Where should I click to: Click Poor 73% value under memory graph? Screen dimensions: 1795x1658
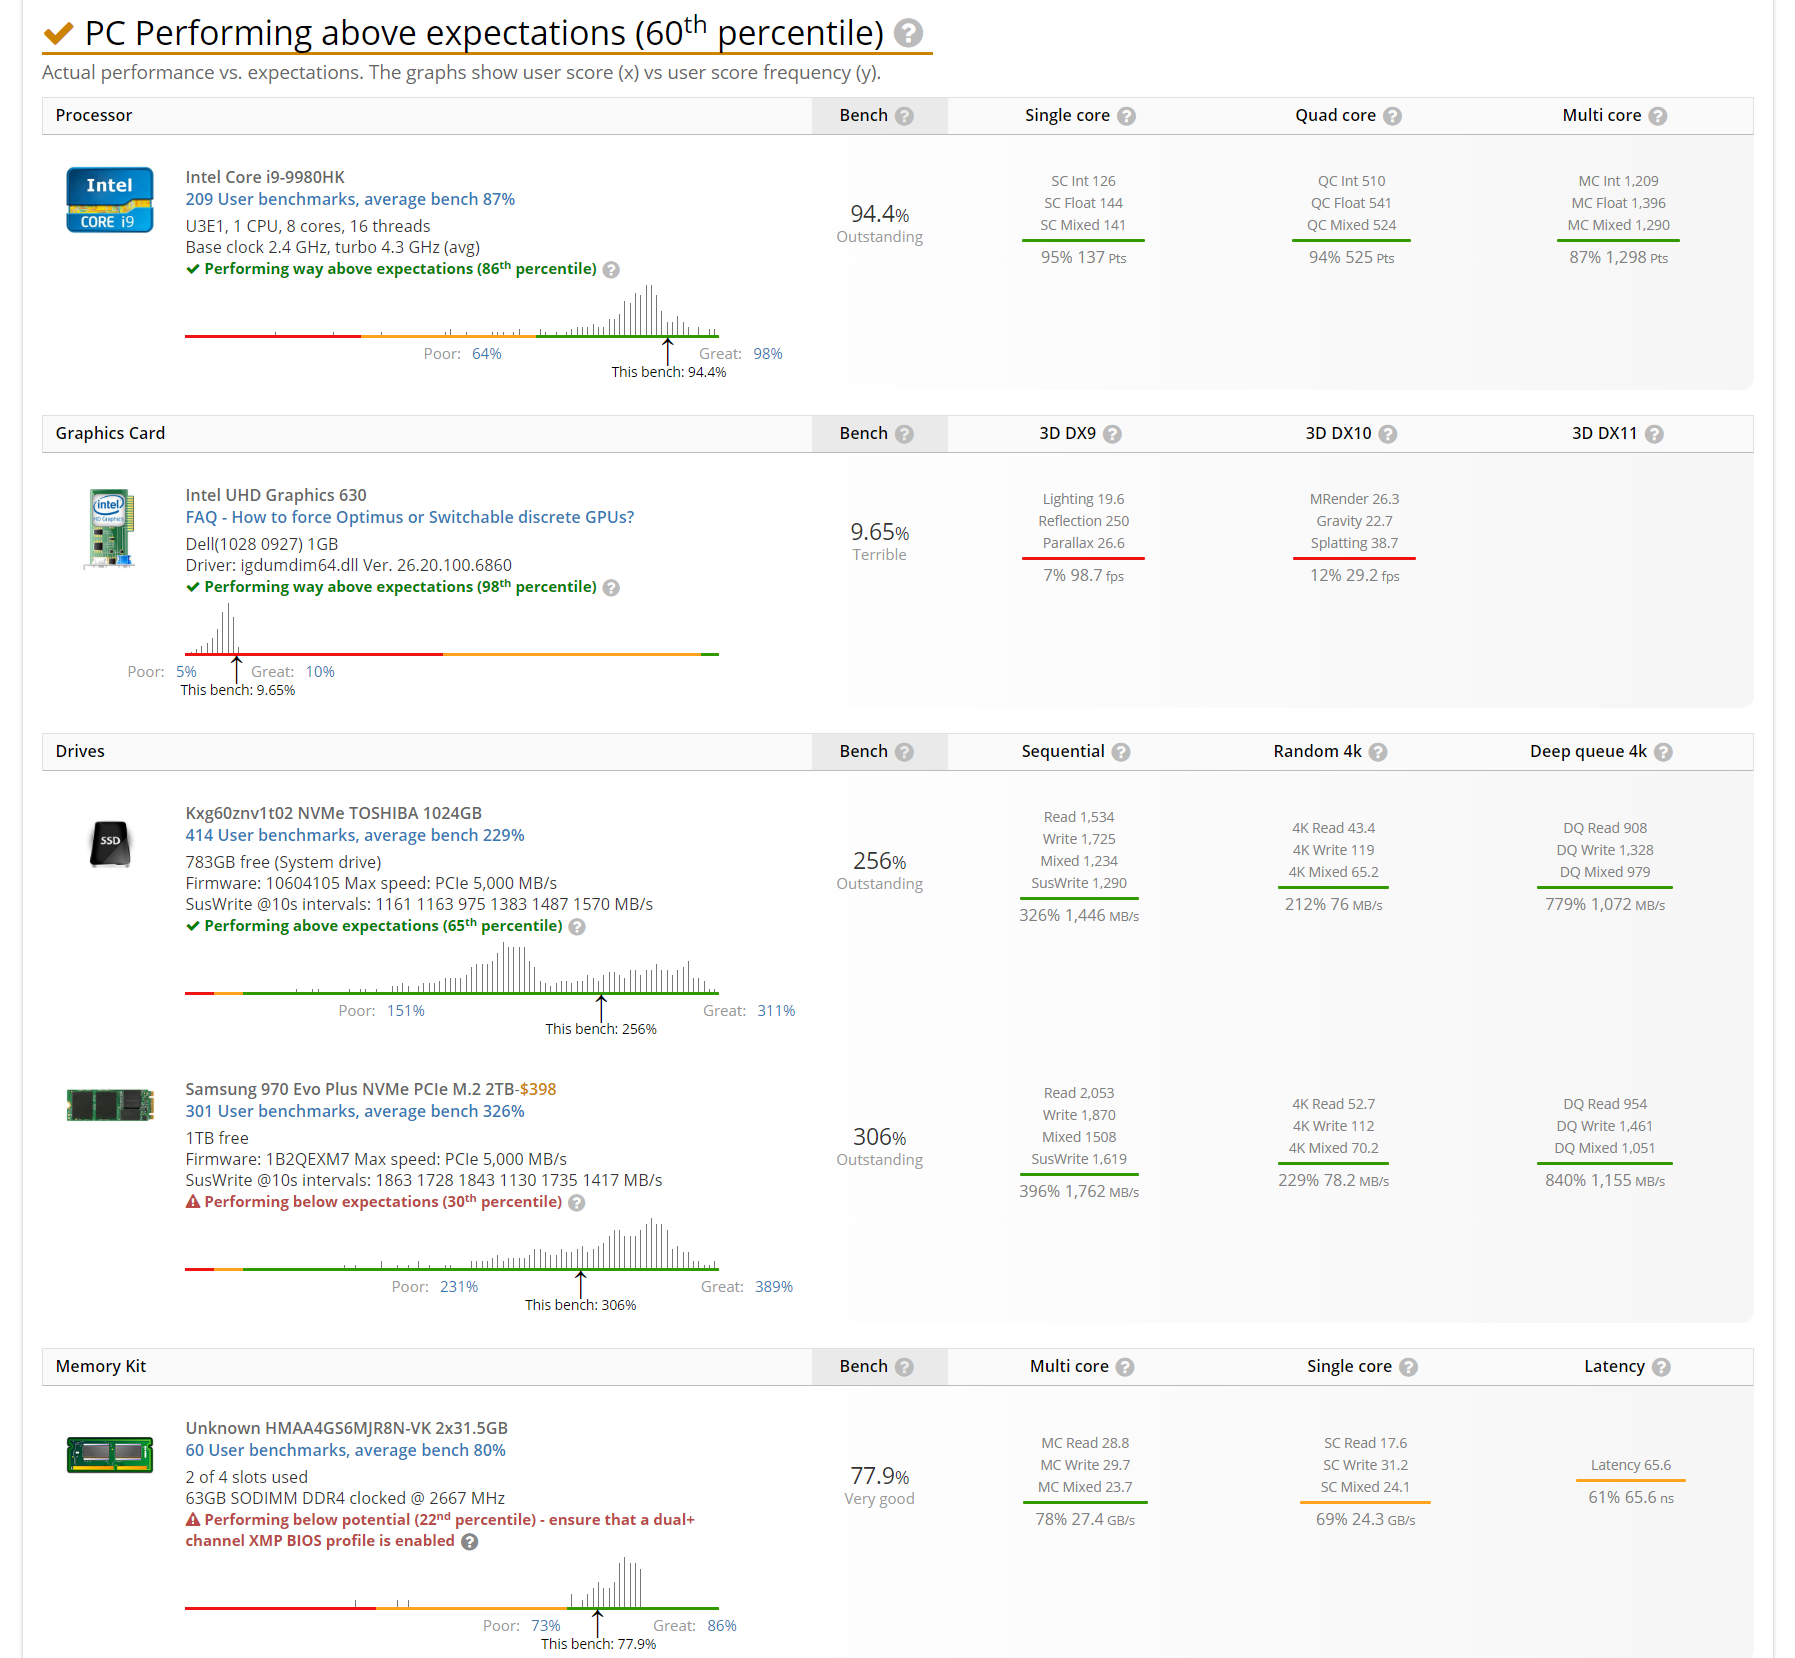coord(546,1626)
